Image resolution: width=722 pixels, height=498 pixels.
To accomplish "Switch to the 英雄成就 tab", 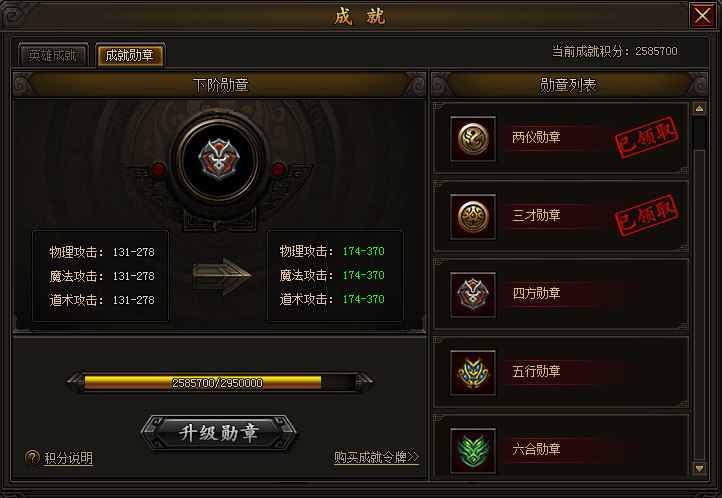I will (x=52, y=55).
